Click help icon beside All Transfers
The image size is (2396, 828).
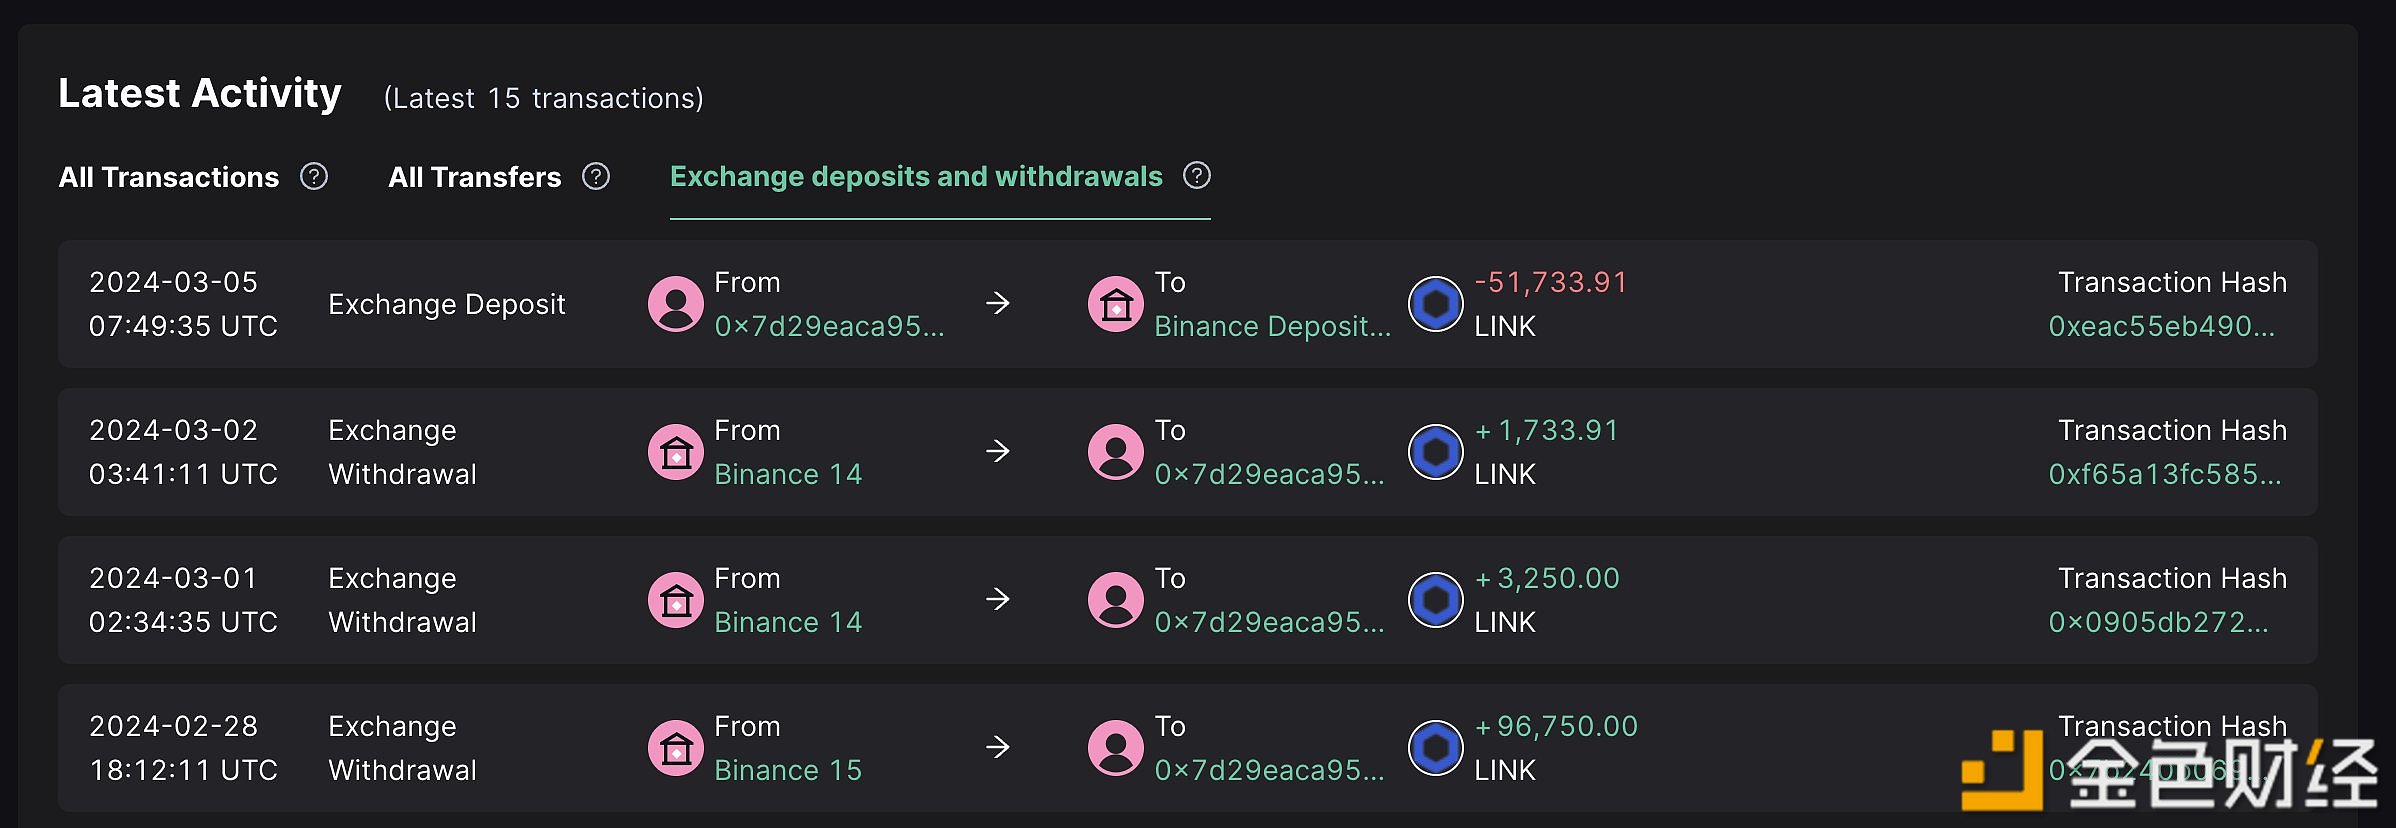pyautogui.click(x=596, y=177)
